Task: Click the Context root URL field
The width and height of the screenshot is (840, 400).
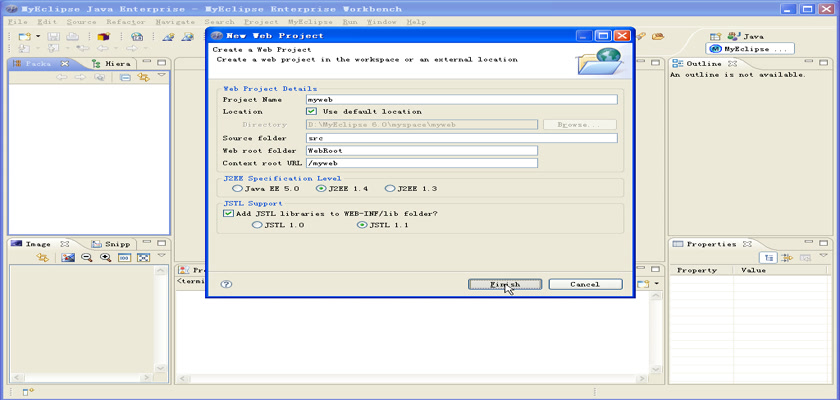Action: pyautogui.click(x=422, y=163)
